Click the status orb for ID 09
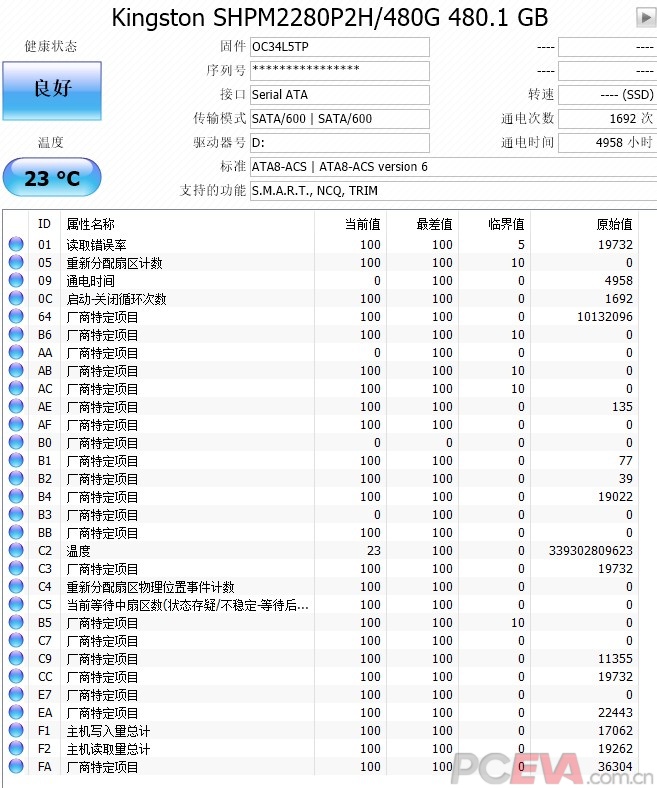 [x=16, y=280]
